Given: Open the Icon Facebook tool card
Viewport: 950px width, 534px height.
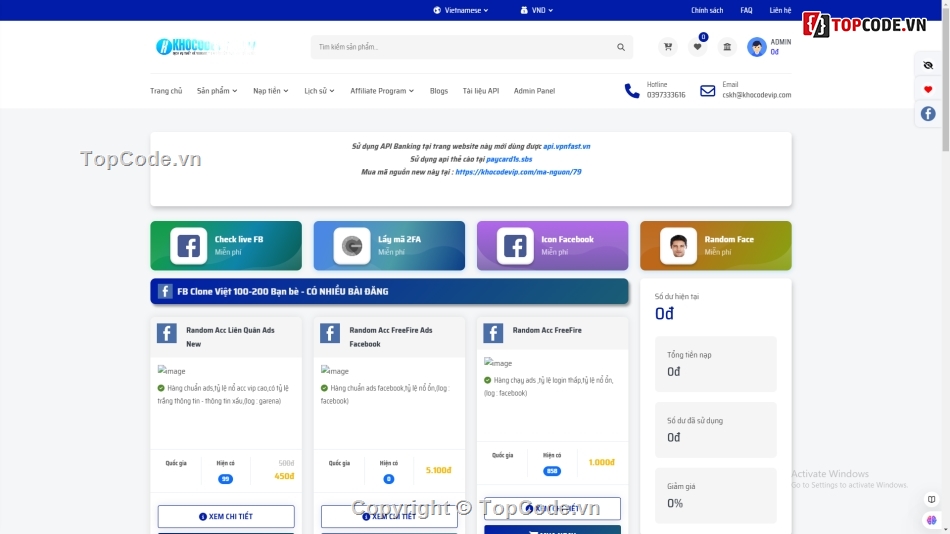Looking at the screenshot, I should coord(553,245).
